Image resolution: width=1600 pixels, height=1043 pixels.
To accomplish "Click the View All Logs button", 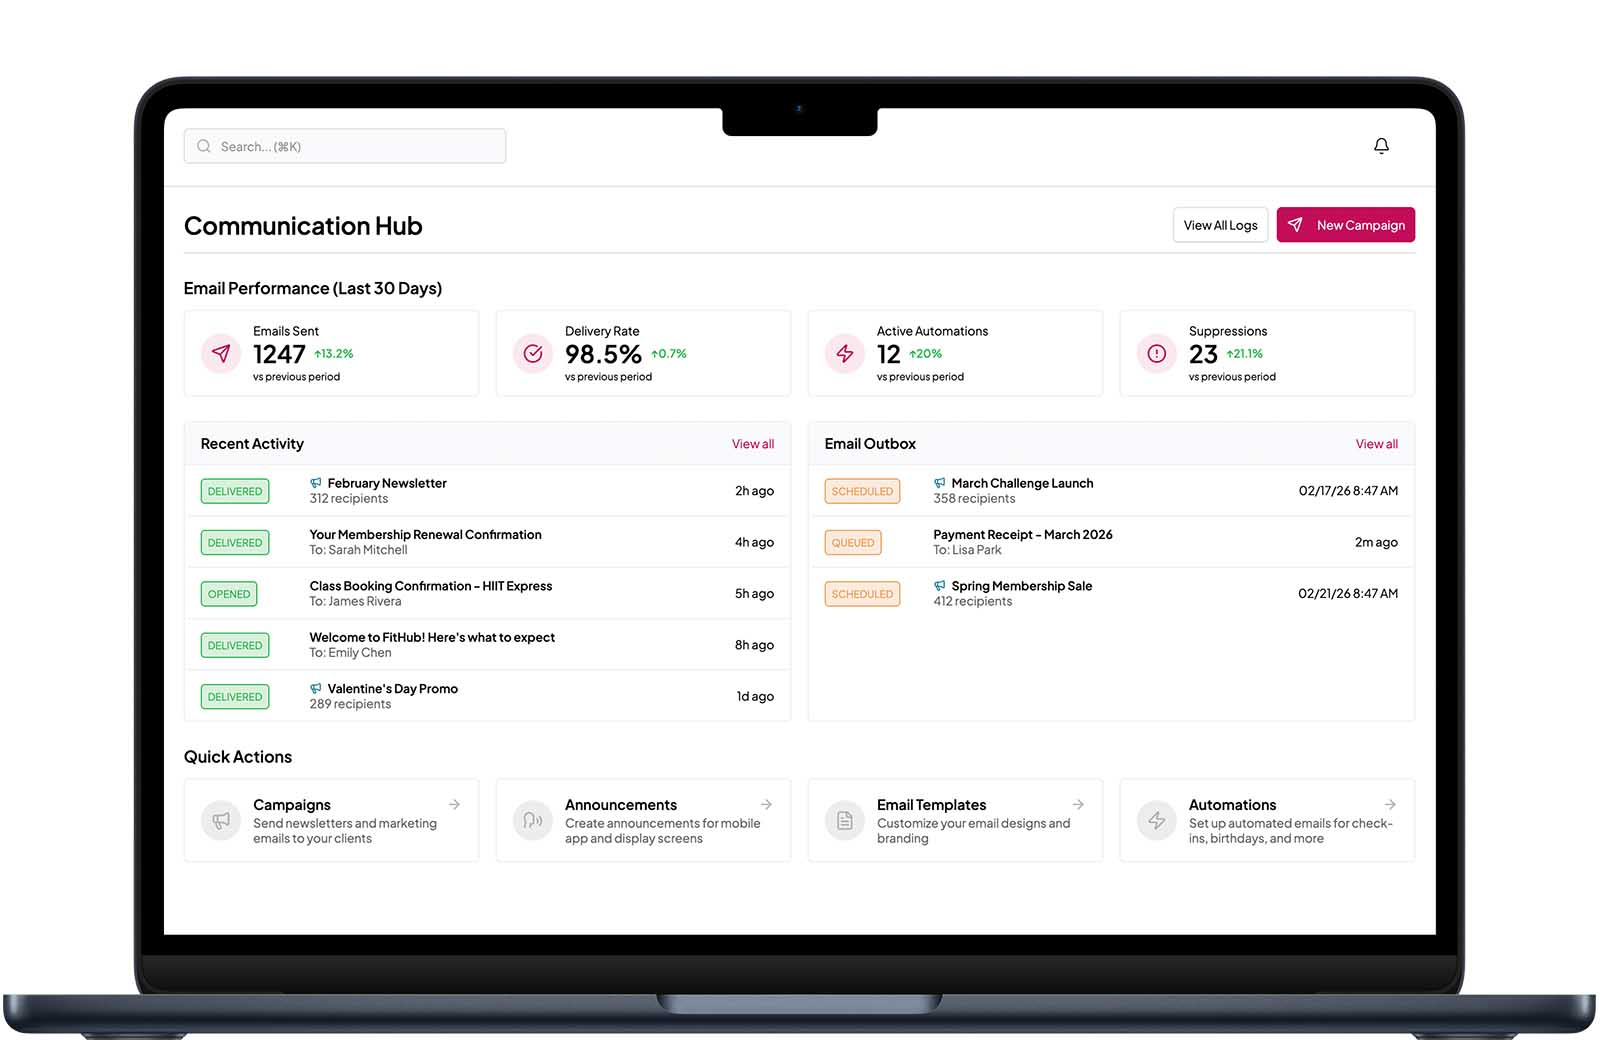I will coord(1220,224).
